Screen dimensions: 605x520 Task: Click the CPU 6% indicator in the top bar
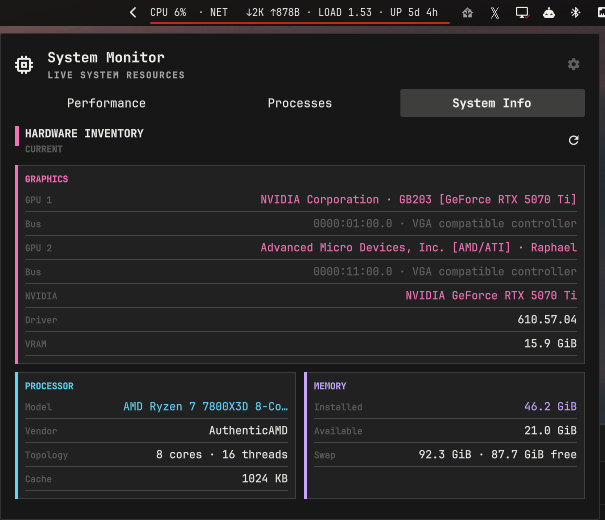[168, 12]
